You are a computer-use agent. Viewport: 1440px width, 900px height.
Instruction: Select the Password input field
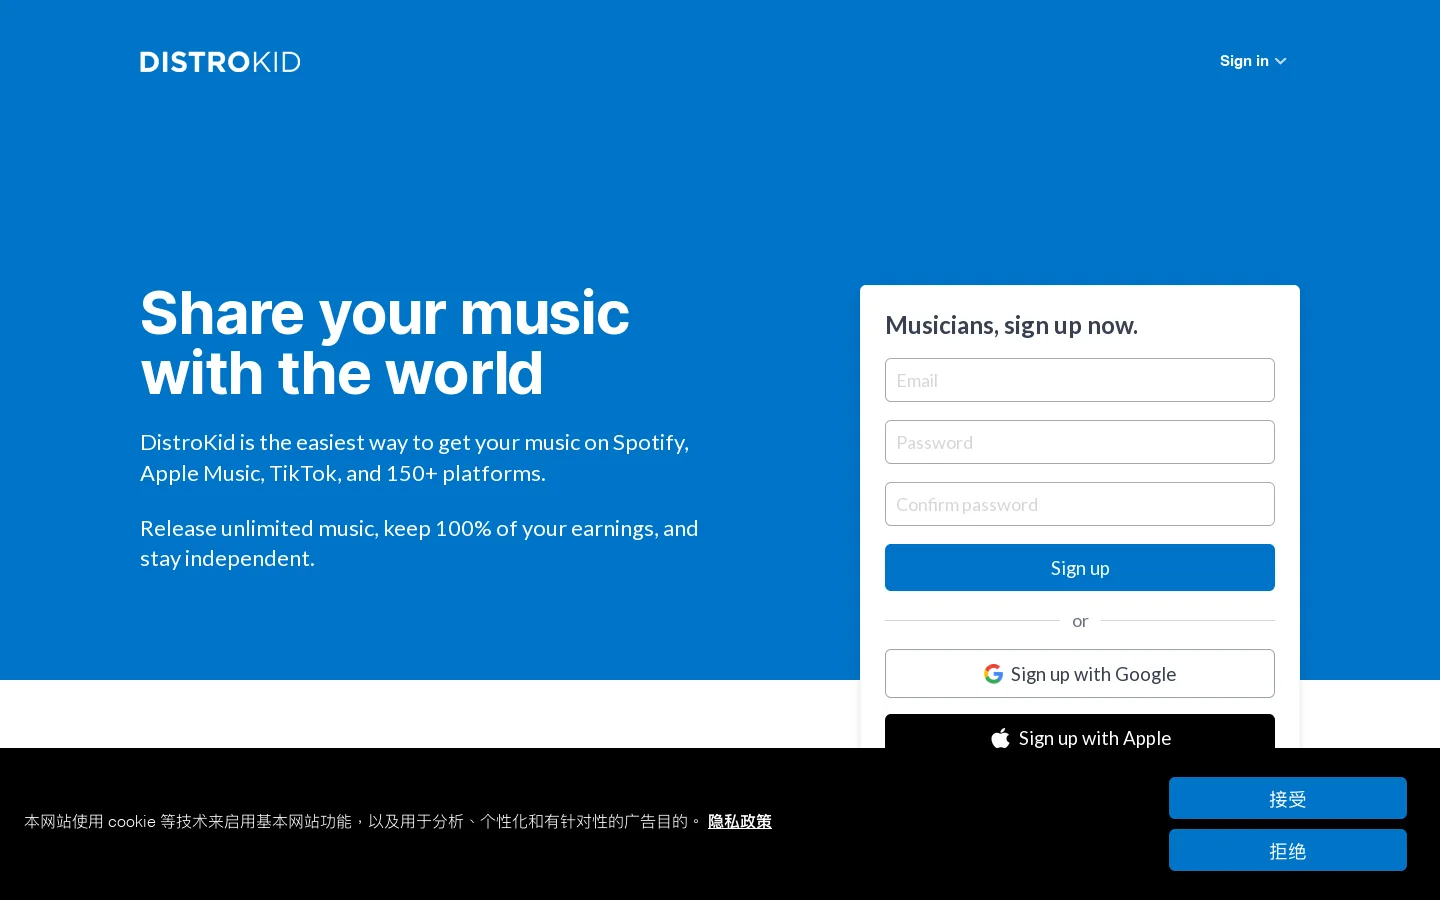click(x=1080, y=442)
